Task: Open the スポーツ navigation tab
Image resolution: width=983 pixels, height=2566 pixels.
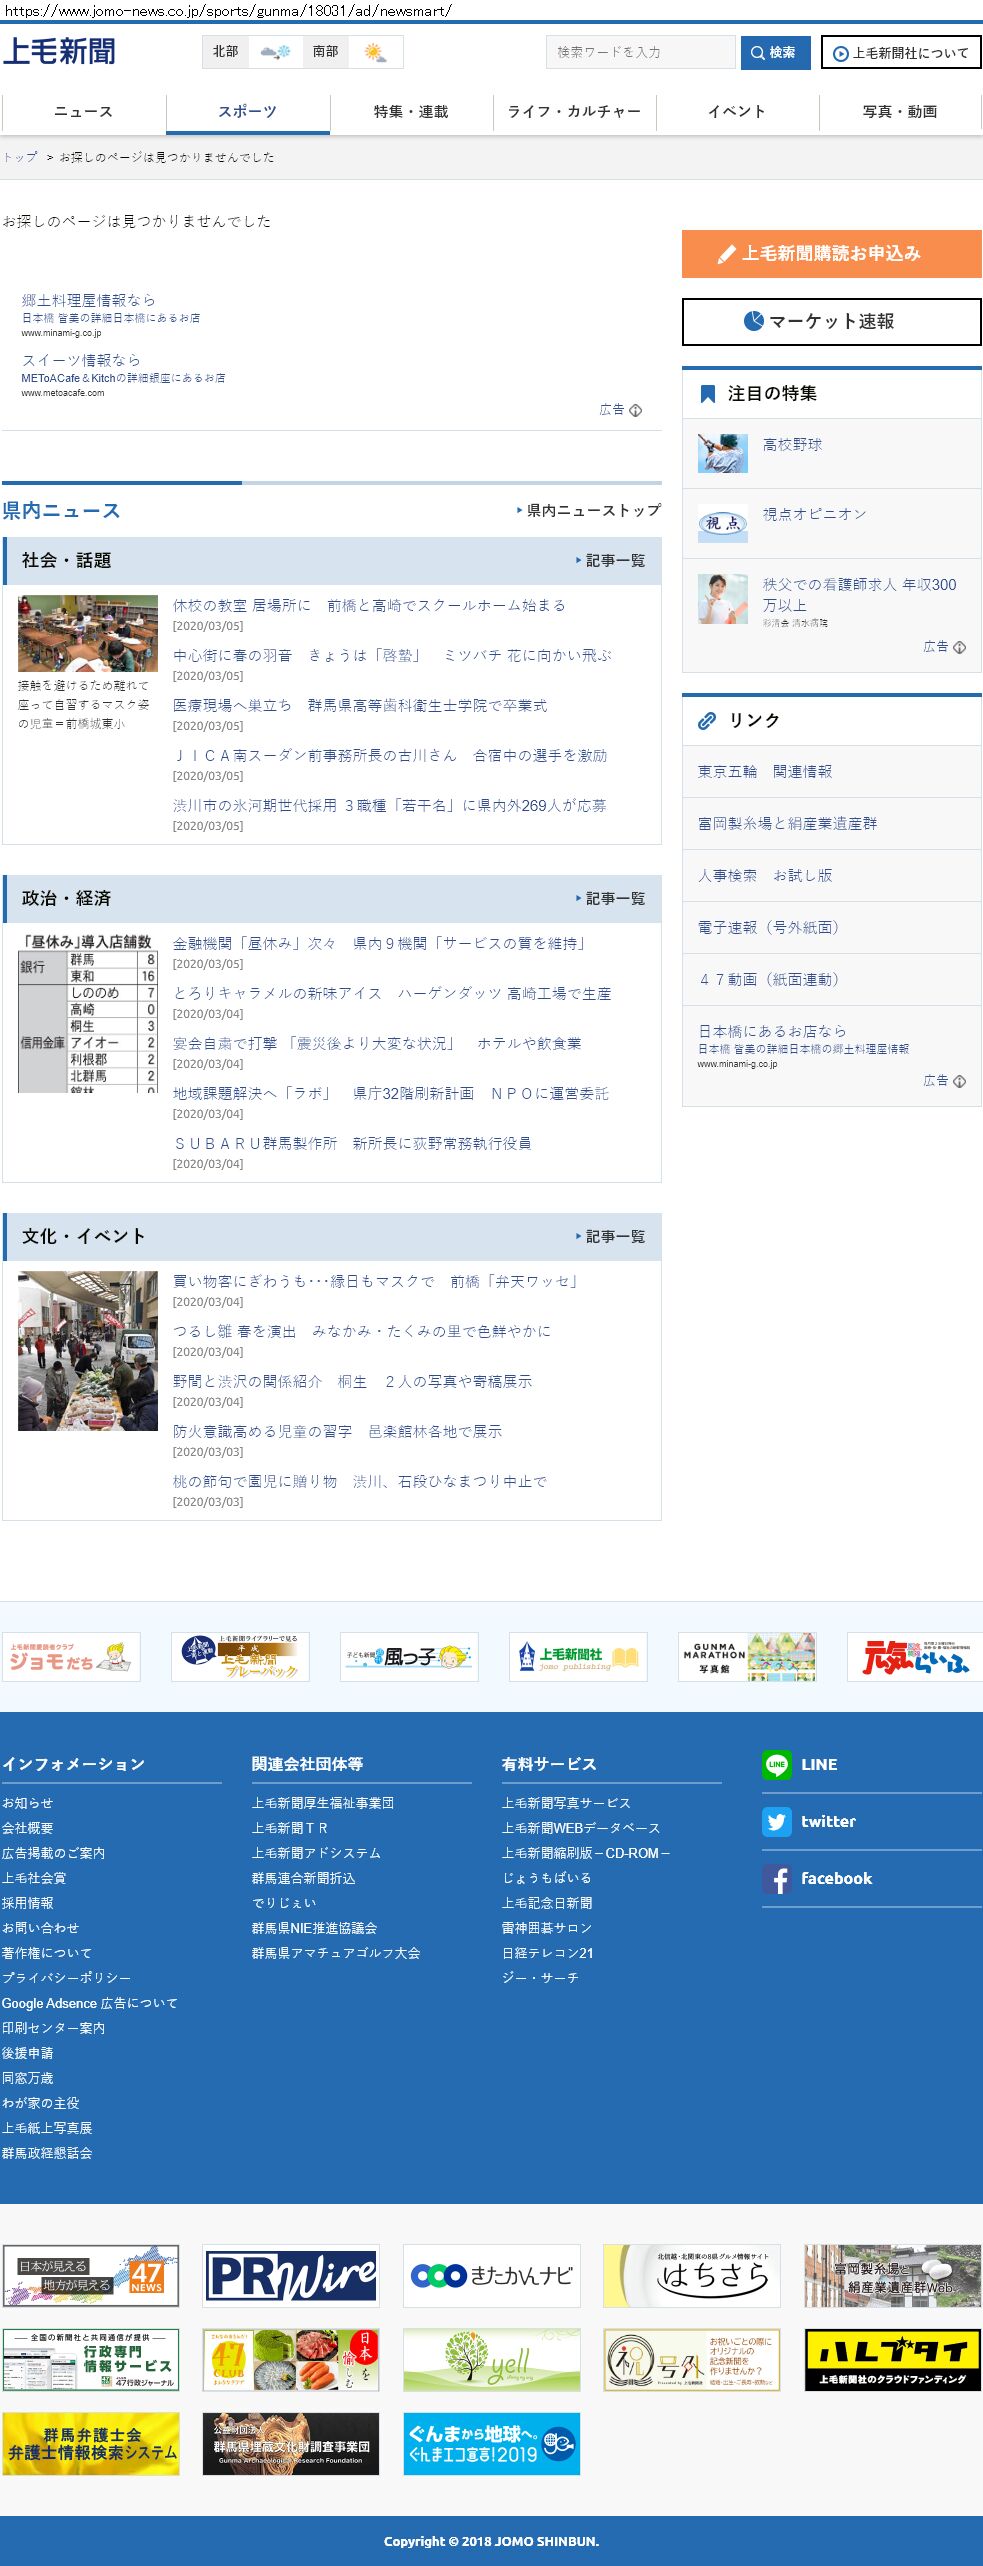Action: (247, 112)
